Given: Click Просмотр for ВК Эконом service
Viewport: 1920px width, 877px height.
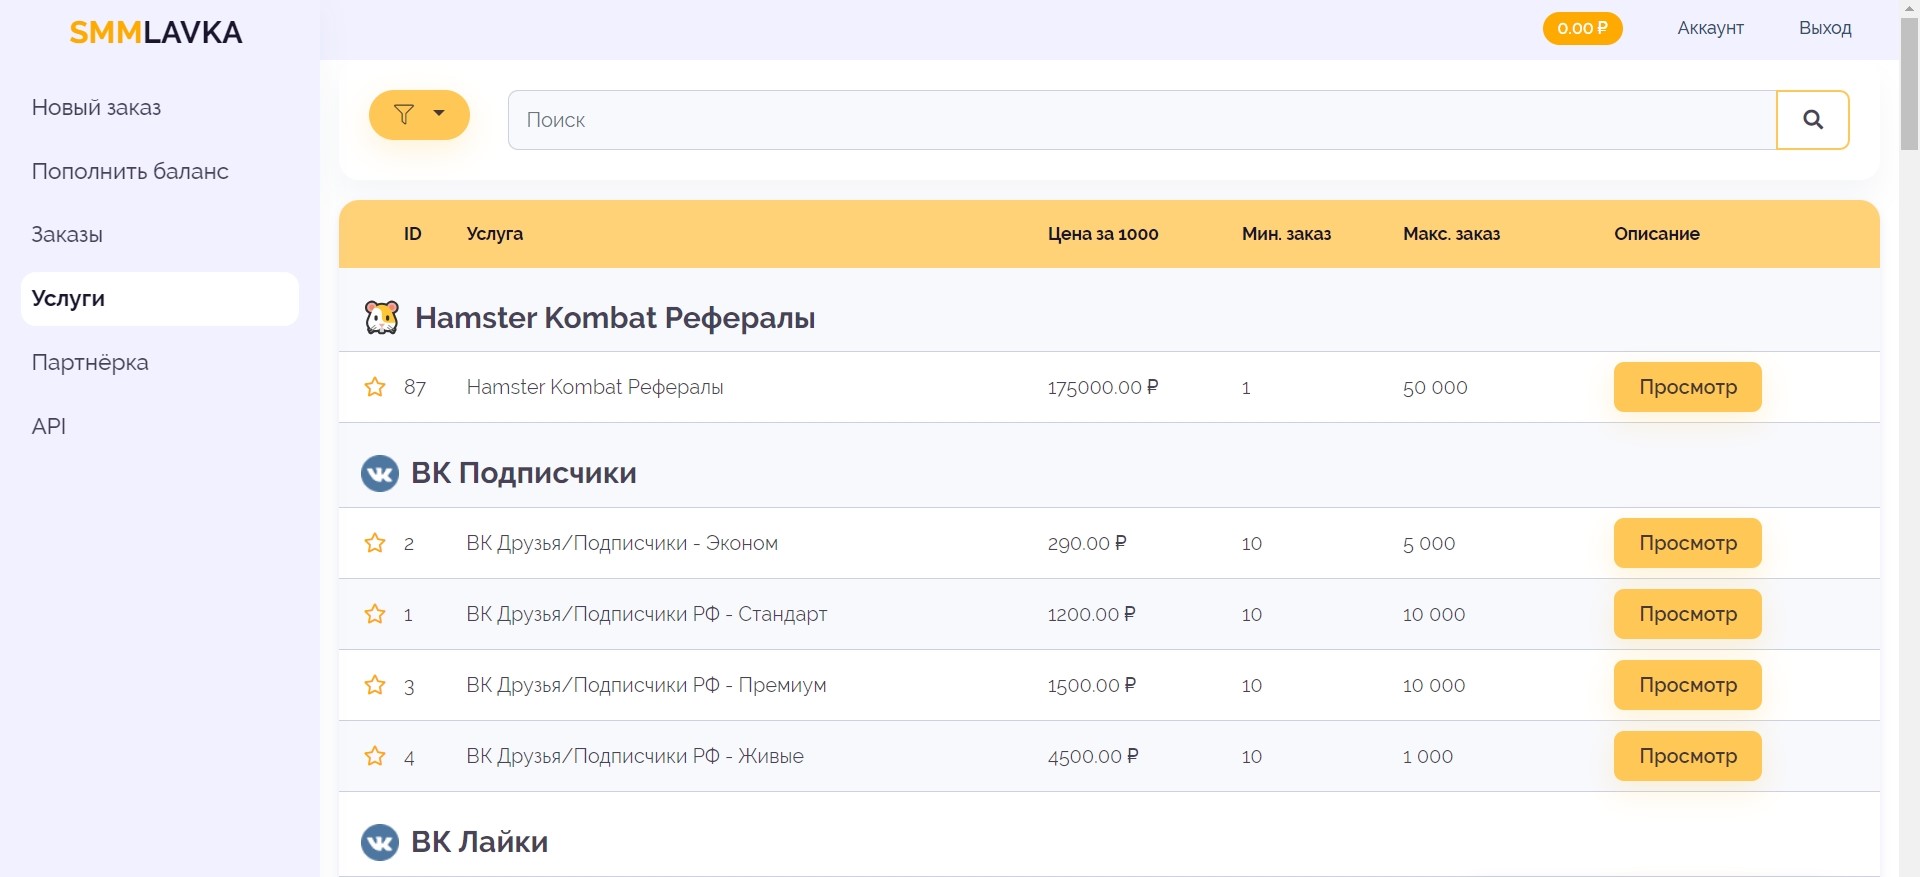Looking at the screenshot, I should (x=1687, y=543).
